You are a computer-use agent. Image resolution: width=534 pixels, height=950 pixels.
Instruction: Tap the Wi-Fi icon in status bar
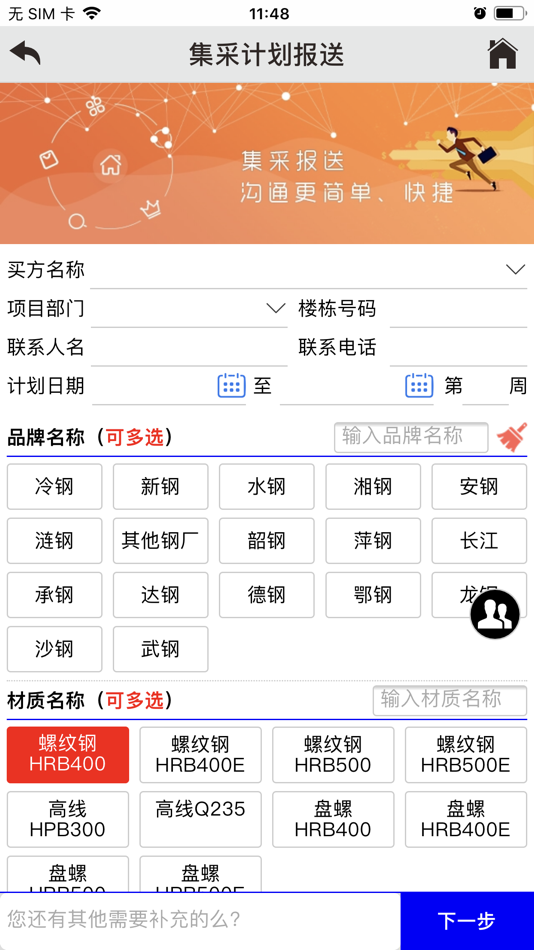point(92,13)
